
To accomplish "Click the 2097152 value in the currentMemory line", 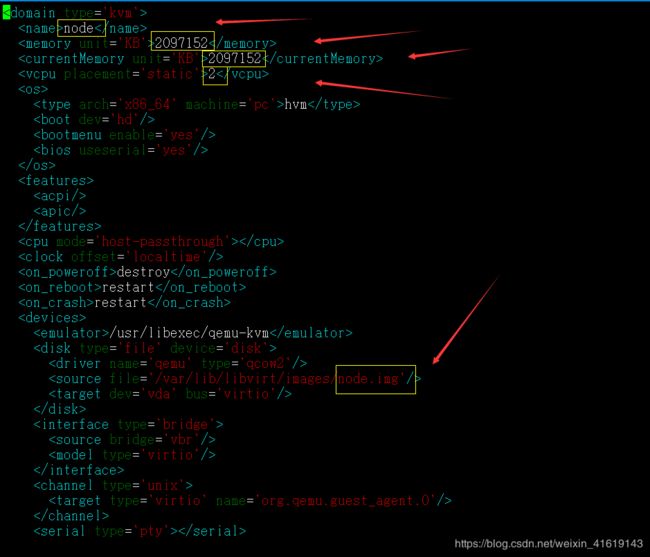I will pyautogui.click(x=234, y=58).
